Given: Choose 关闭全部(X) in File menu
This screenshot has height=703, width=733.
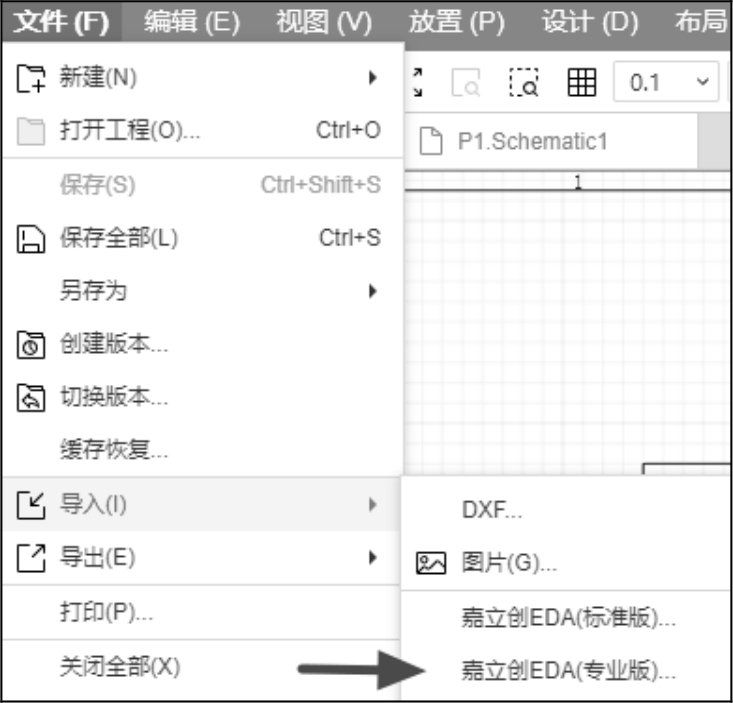Looking at the screenshot, I should 120,666.
